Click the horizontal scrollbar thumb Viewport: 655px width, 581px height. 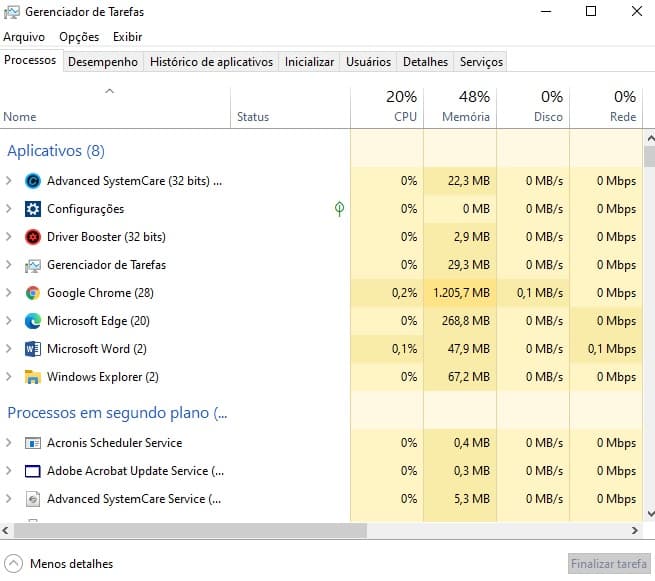point(190,530)
